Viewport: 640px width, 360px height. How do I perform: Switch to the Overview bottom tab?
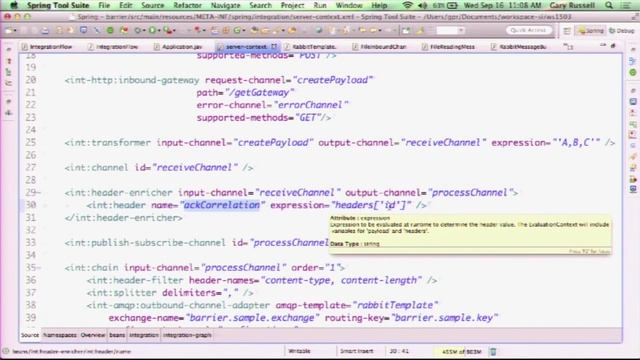tap(93, 335)
